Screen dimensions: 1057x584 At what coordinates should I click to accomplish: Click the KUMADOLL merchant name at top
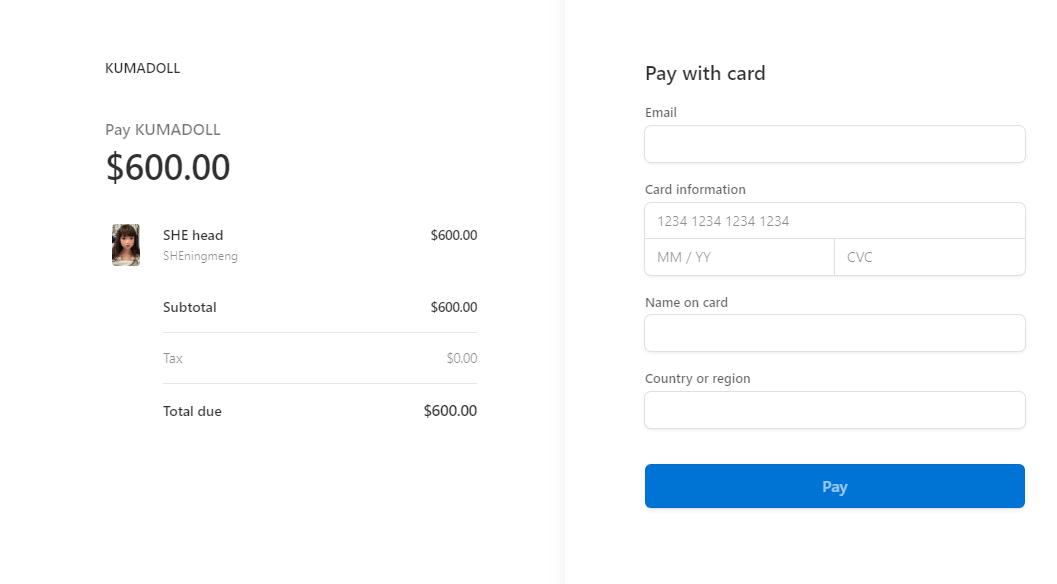coord(142,68)
